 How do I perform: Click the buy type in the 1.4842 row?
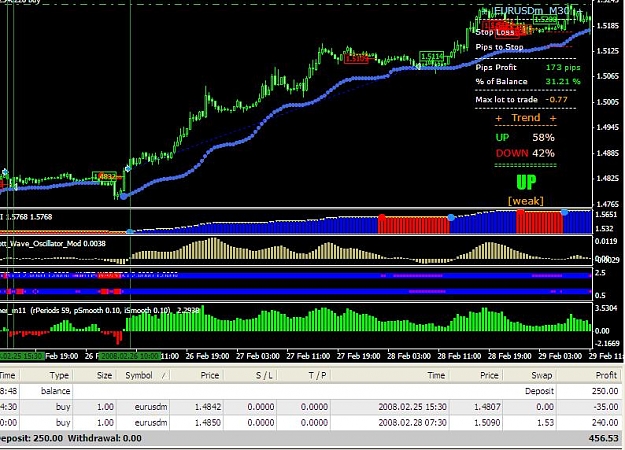click(x=63, y=407)
